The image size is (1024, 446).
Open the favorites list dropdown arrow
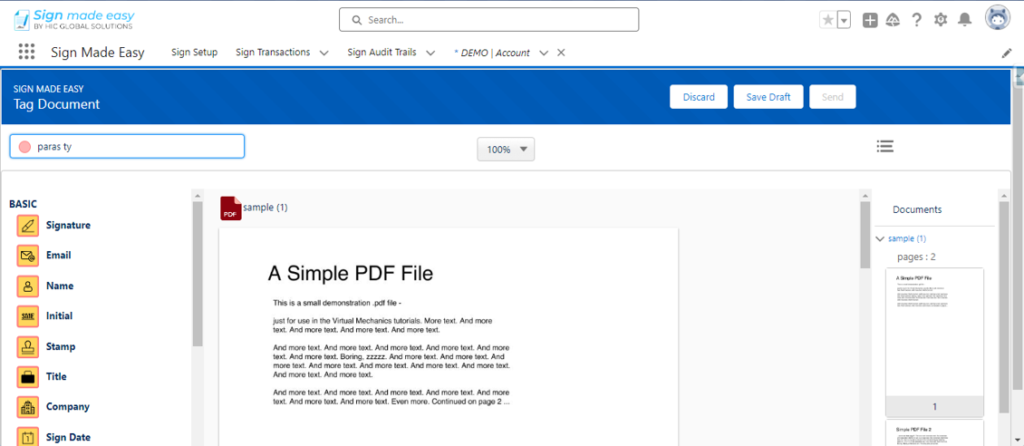[844, 20]
